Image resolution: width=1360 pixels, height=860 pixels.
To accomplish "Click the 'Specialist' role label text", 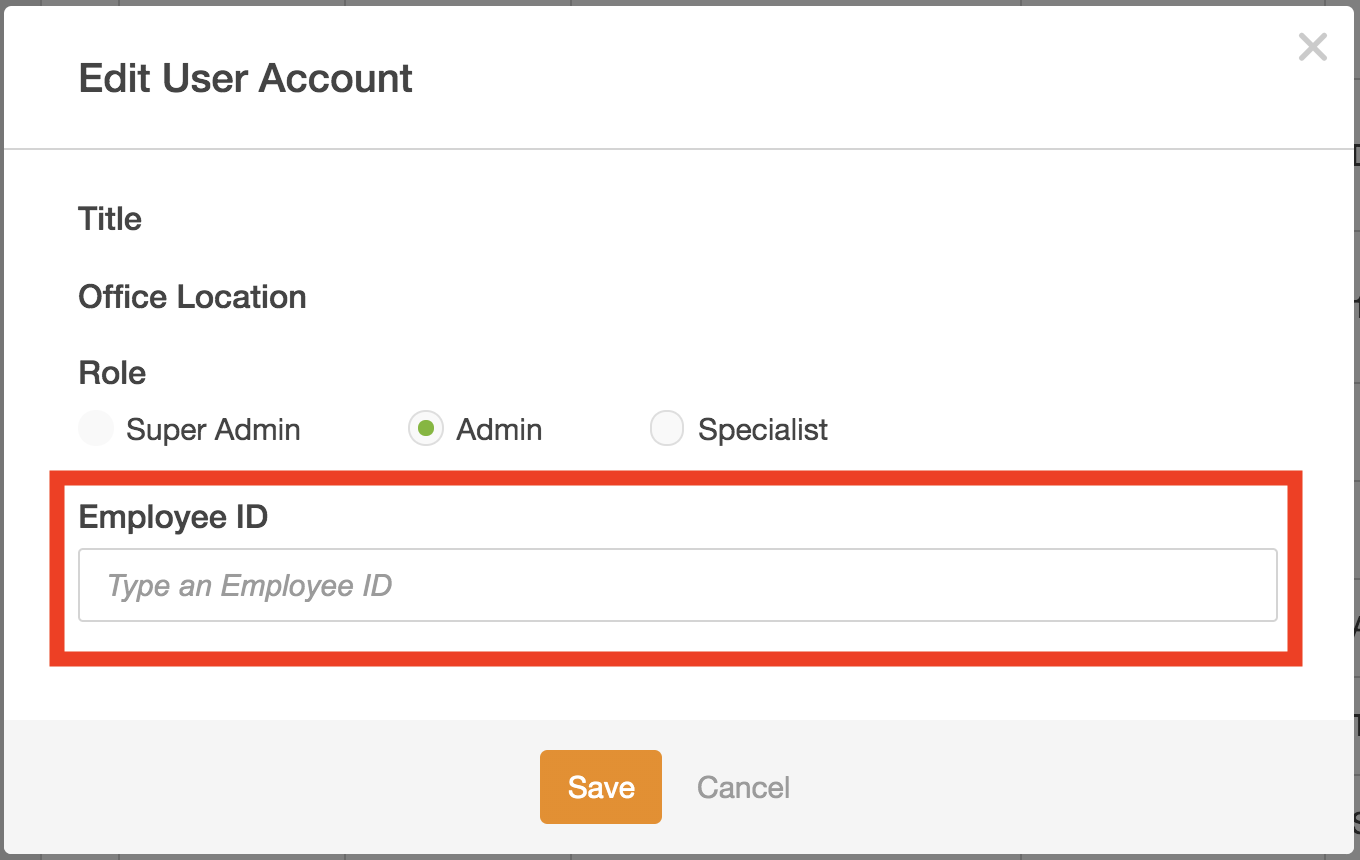I will [762, 430].
